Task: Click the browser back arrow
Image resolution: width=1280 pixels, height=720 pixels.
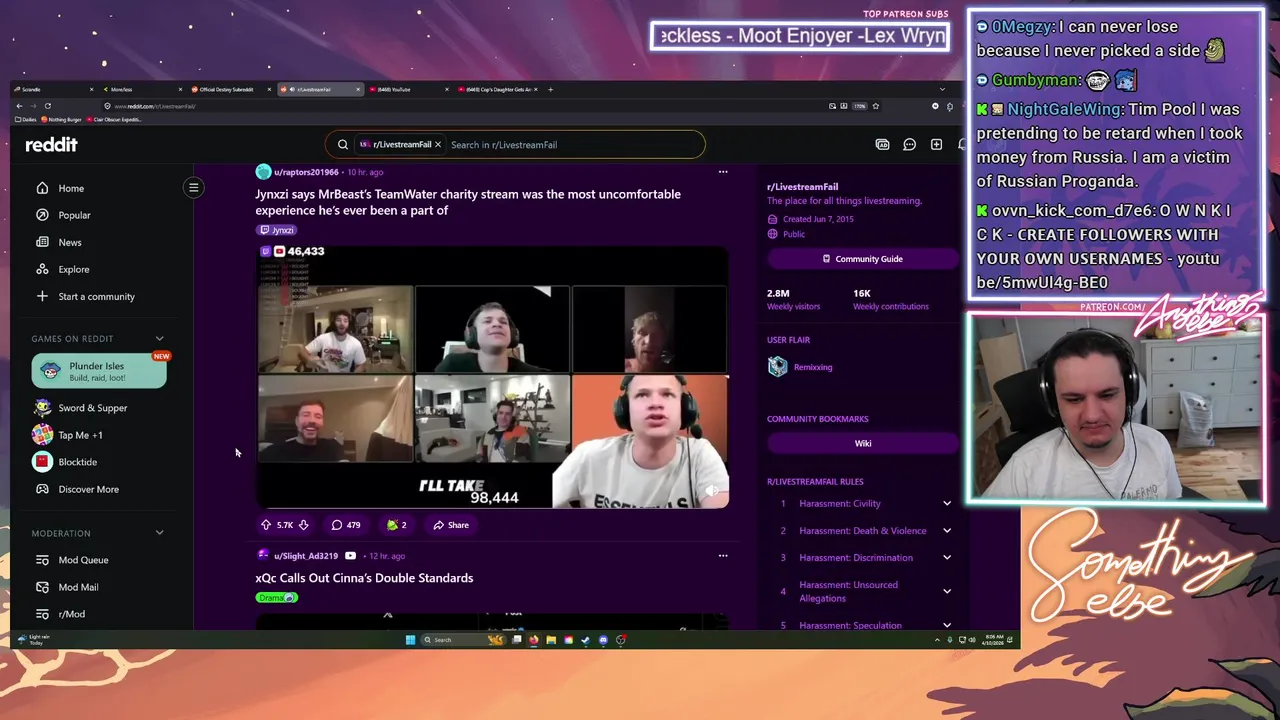Action: coord(18,106)
